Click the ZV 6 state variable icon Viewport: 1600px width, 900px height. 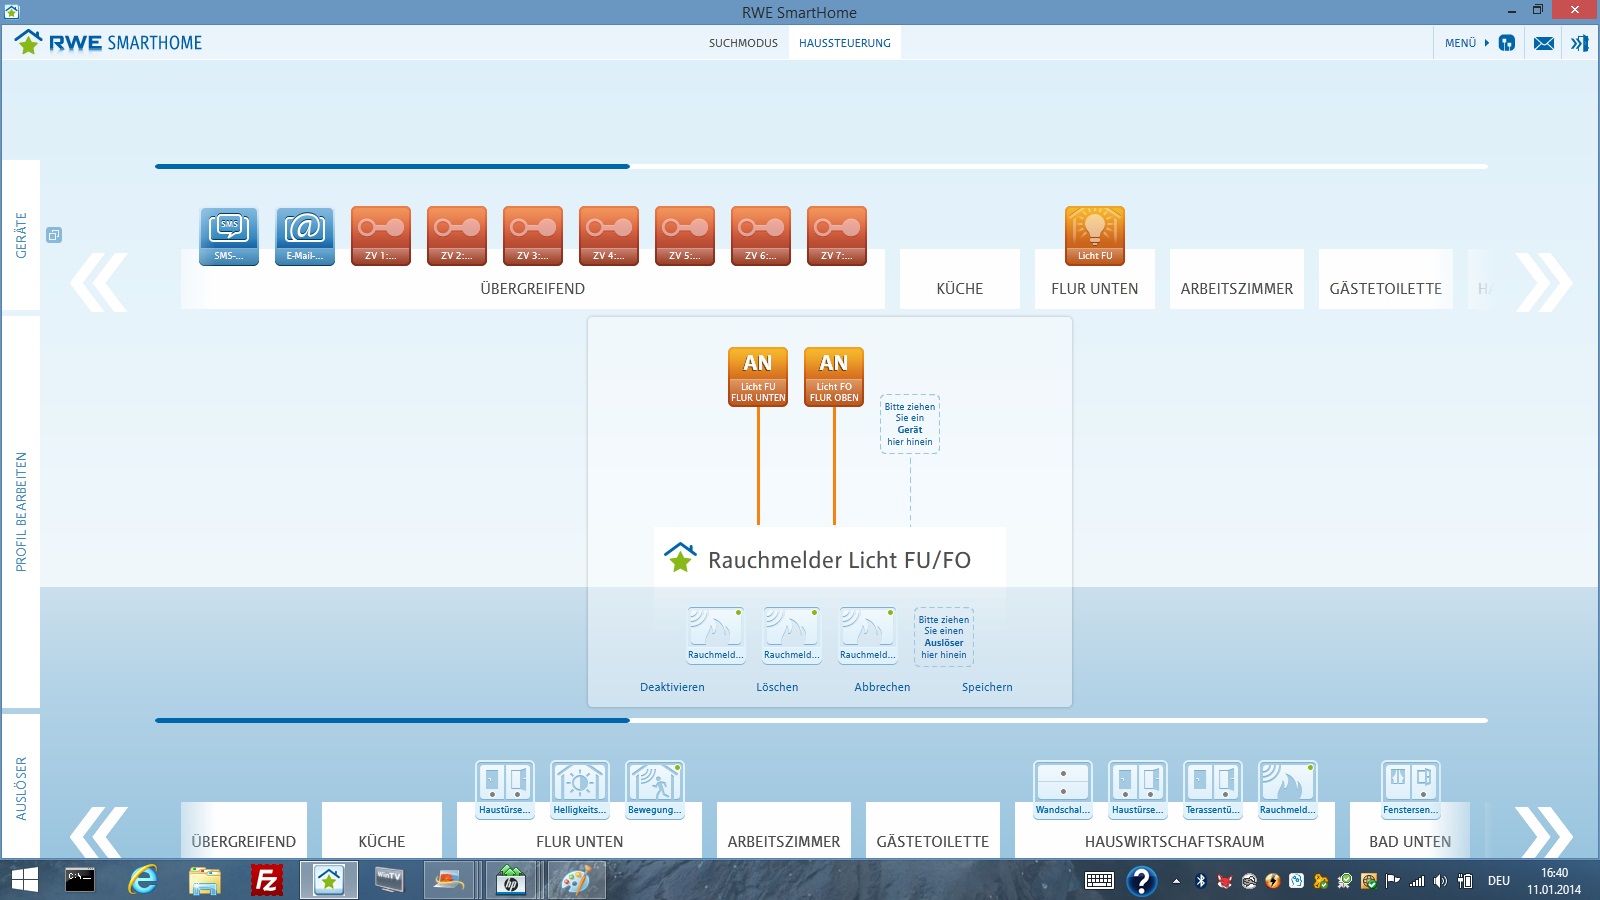tap(761, 236)
